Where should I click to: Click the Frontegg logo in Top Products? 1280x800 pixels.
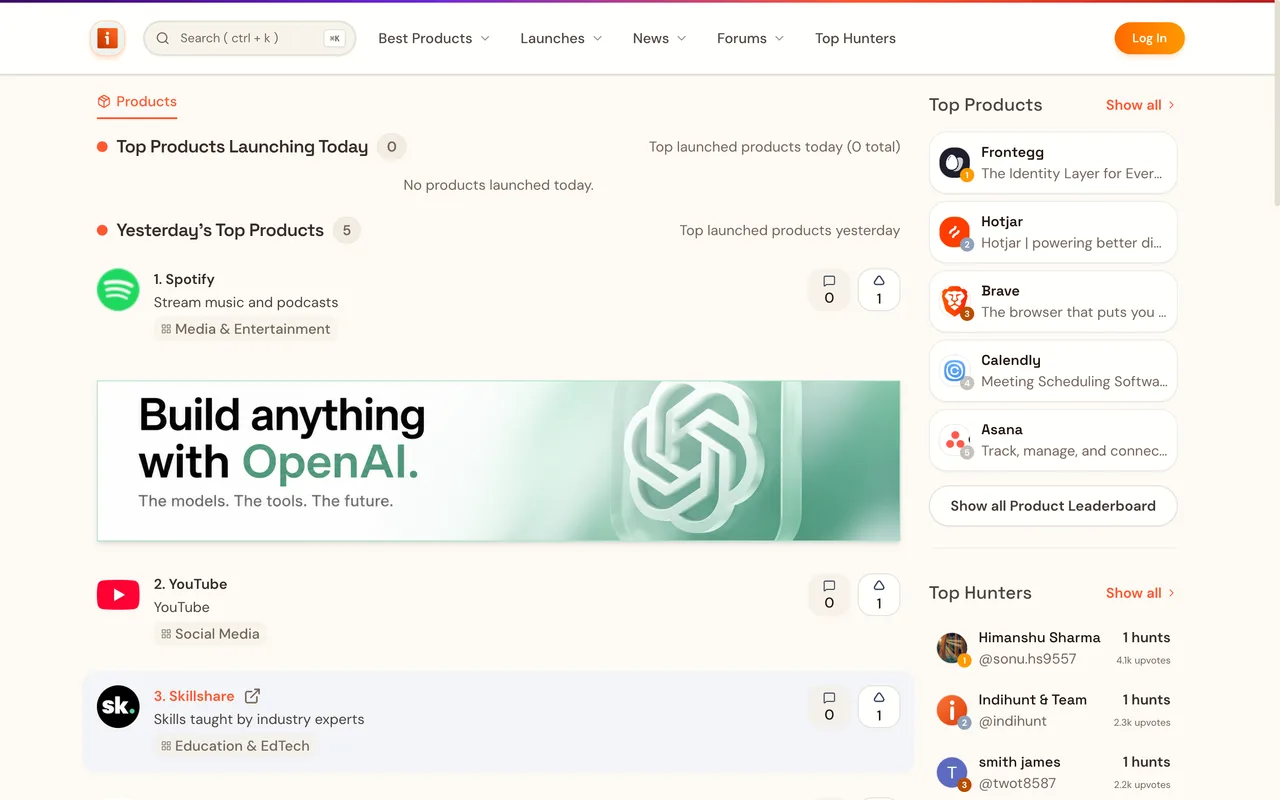(955, 162)
